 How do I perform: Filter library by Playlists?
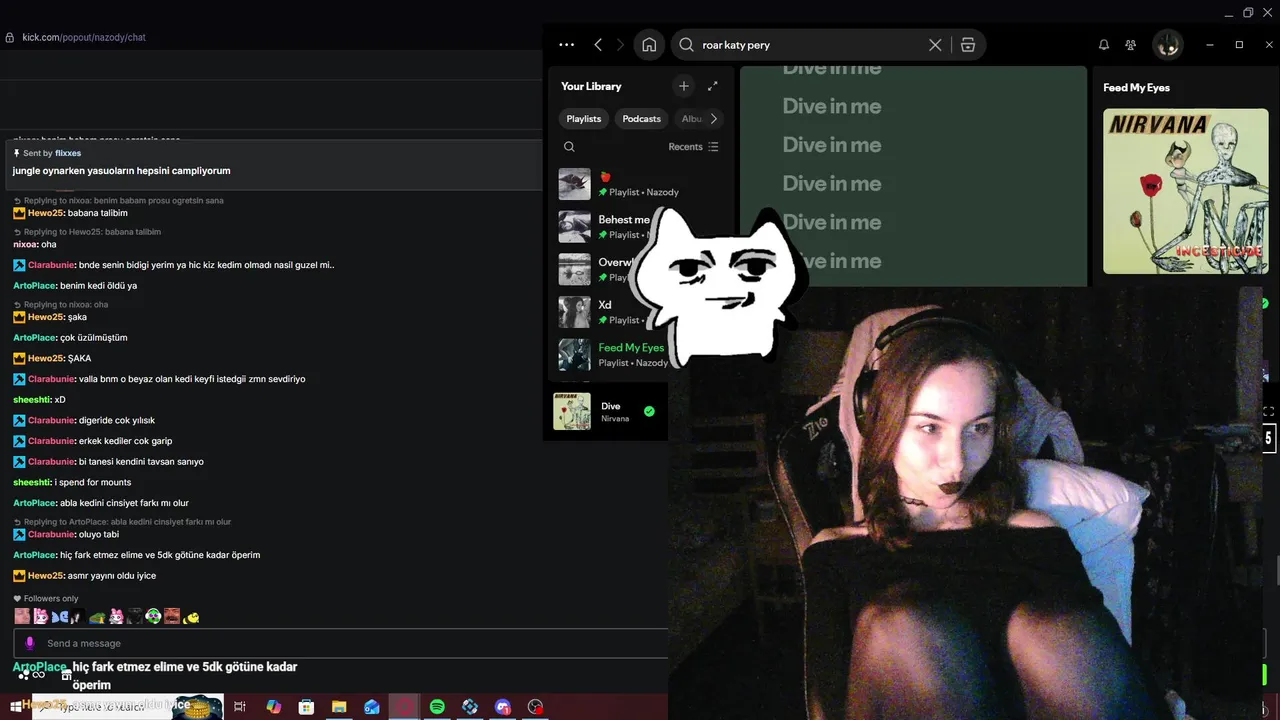pos(584,119)
